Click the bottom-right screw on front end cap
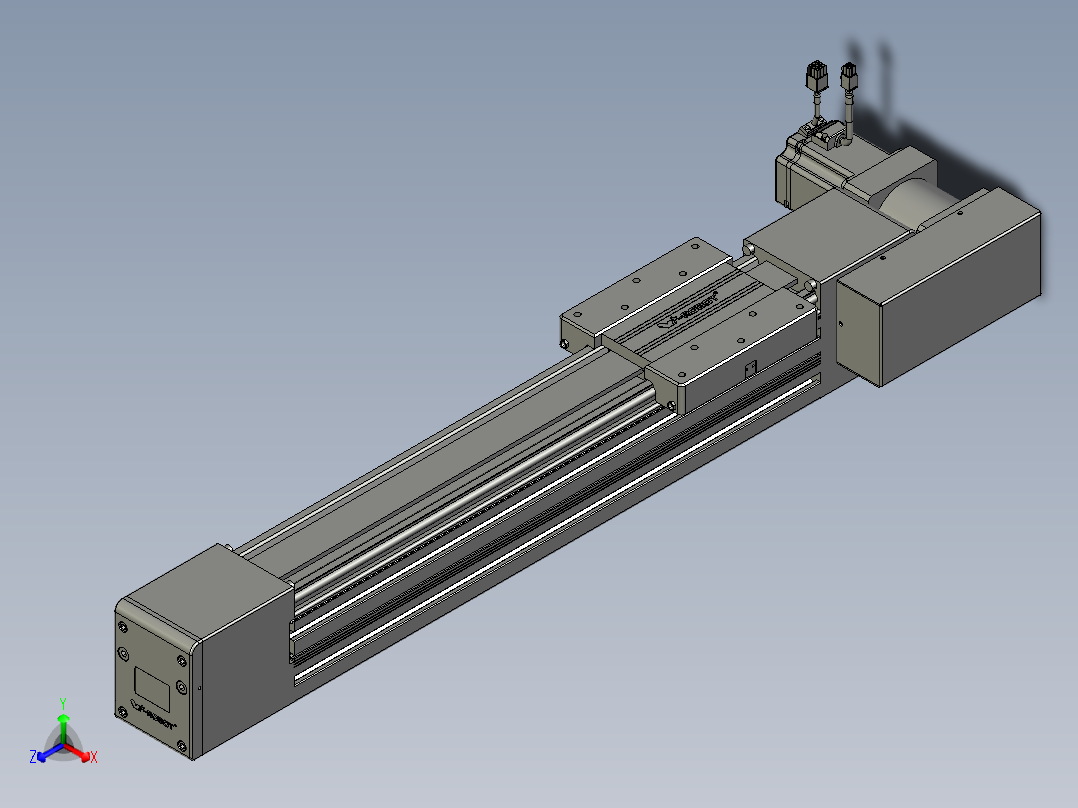Screen dimensions: 1078x808 point(182,747)
